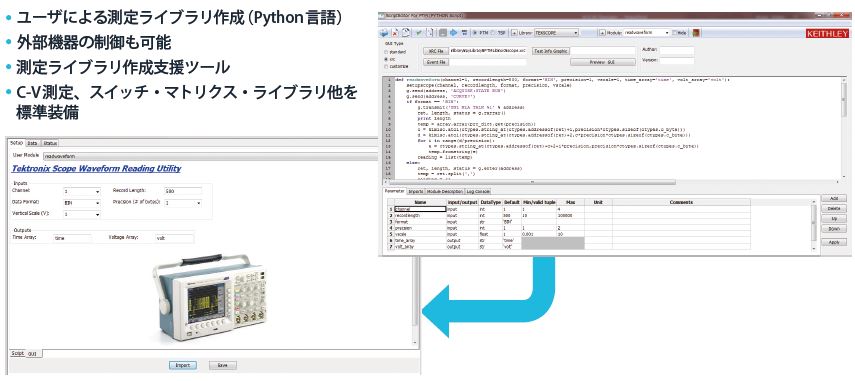Click the up arrow icon before Library
The height and width of the screenshot is (381, 855).
click(x=514, y=33)
